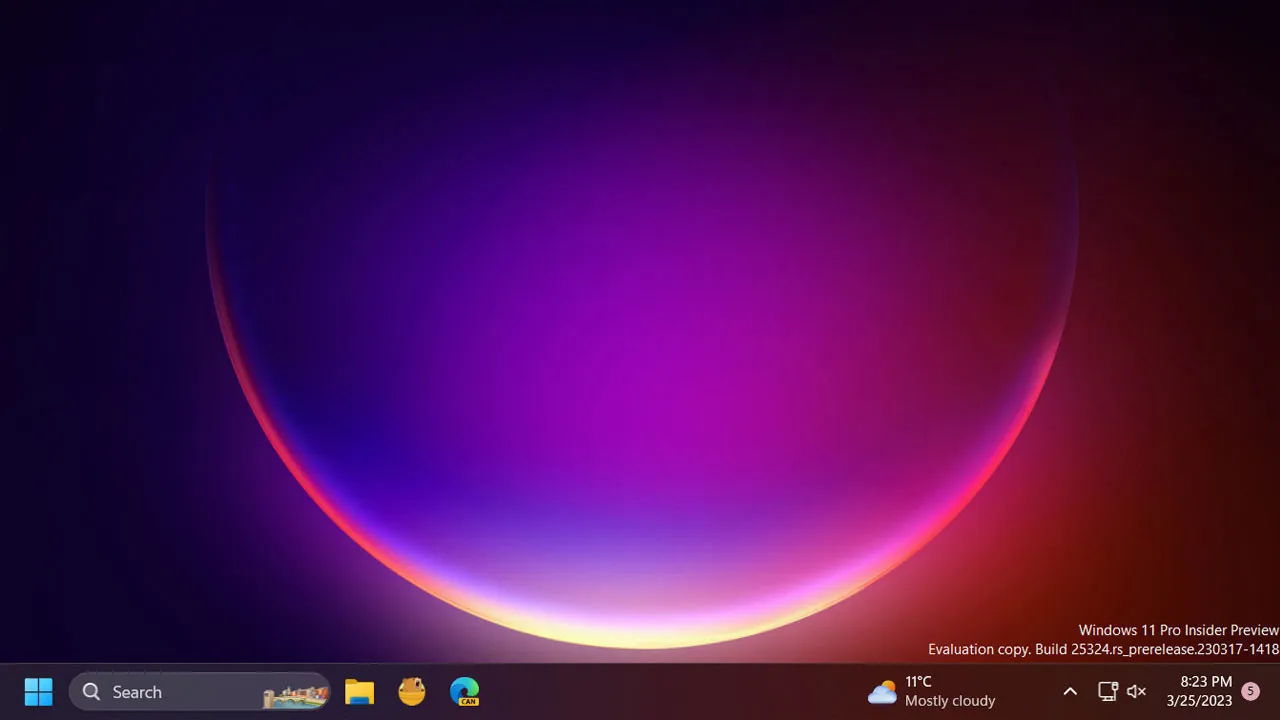The image size is (1280, 720).
Task: Expand the hidden system tray icons chevron
Action: tap(1070, 692)
